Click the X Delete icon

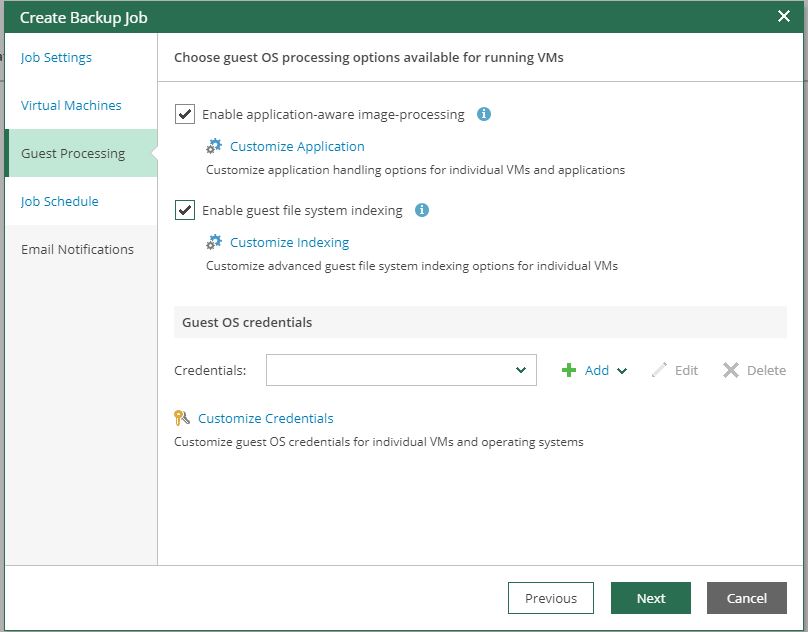pyautogui.click(x=731, y=370)
